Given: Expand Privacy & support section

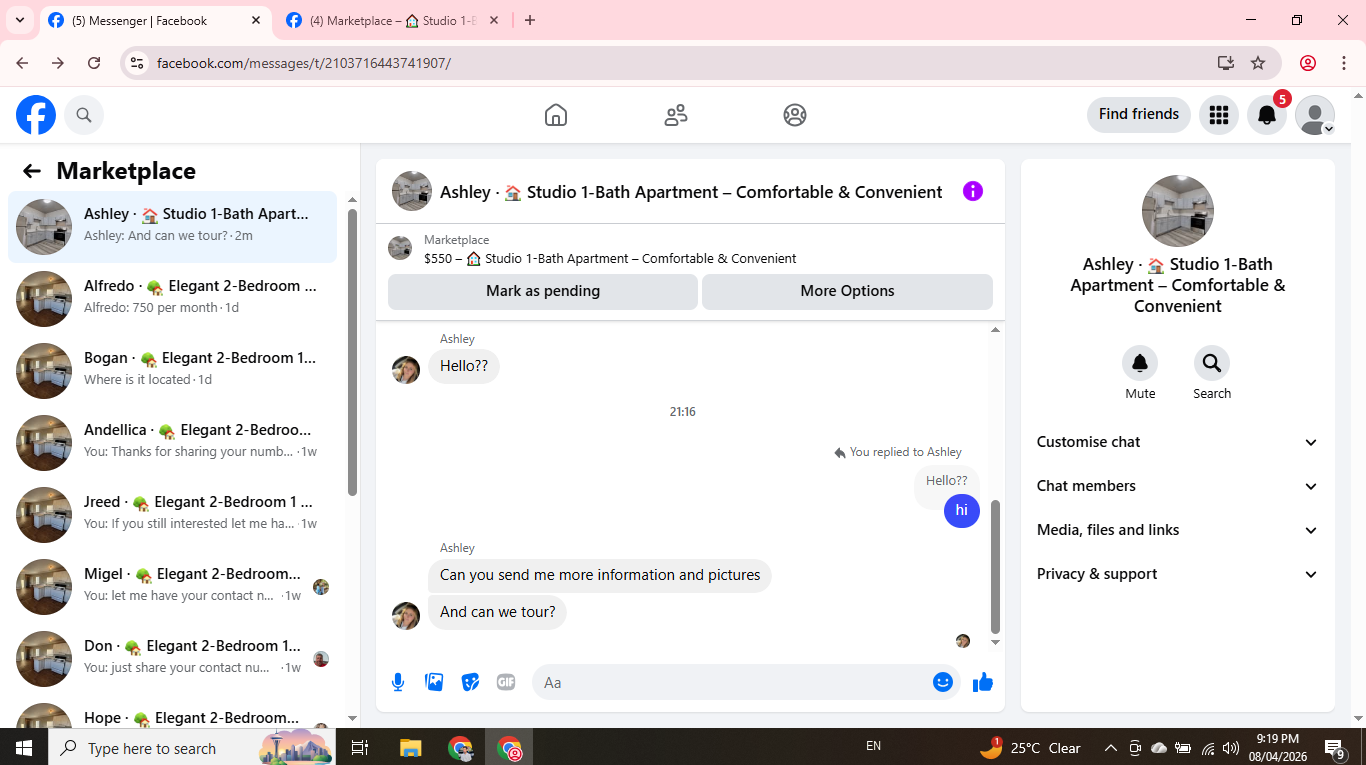Looking at the screenshot, I should coord(1178,574).
